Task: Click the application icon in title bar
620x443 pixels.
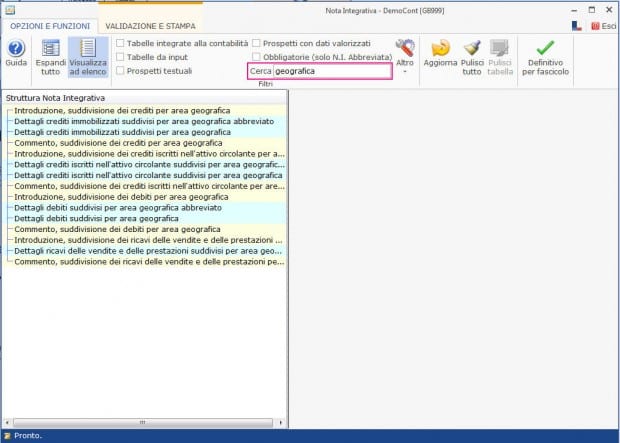Action: click(x=10, y=10)
